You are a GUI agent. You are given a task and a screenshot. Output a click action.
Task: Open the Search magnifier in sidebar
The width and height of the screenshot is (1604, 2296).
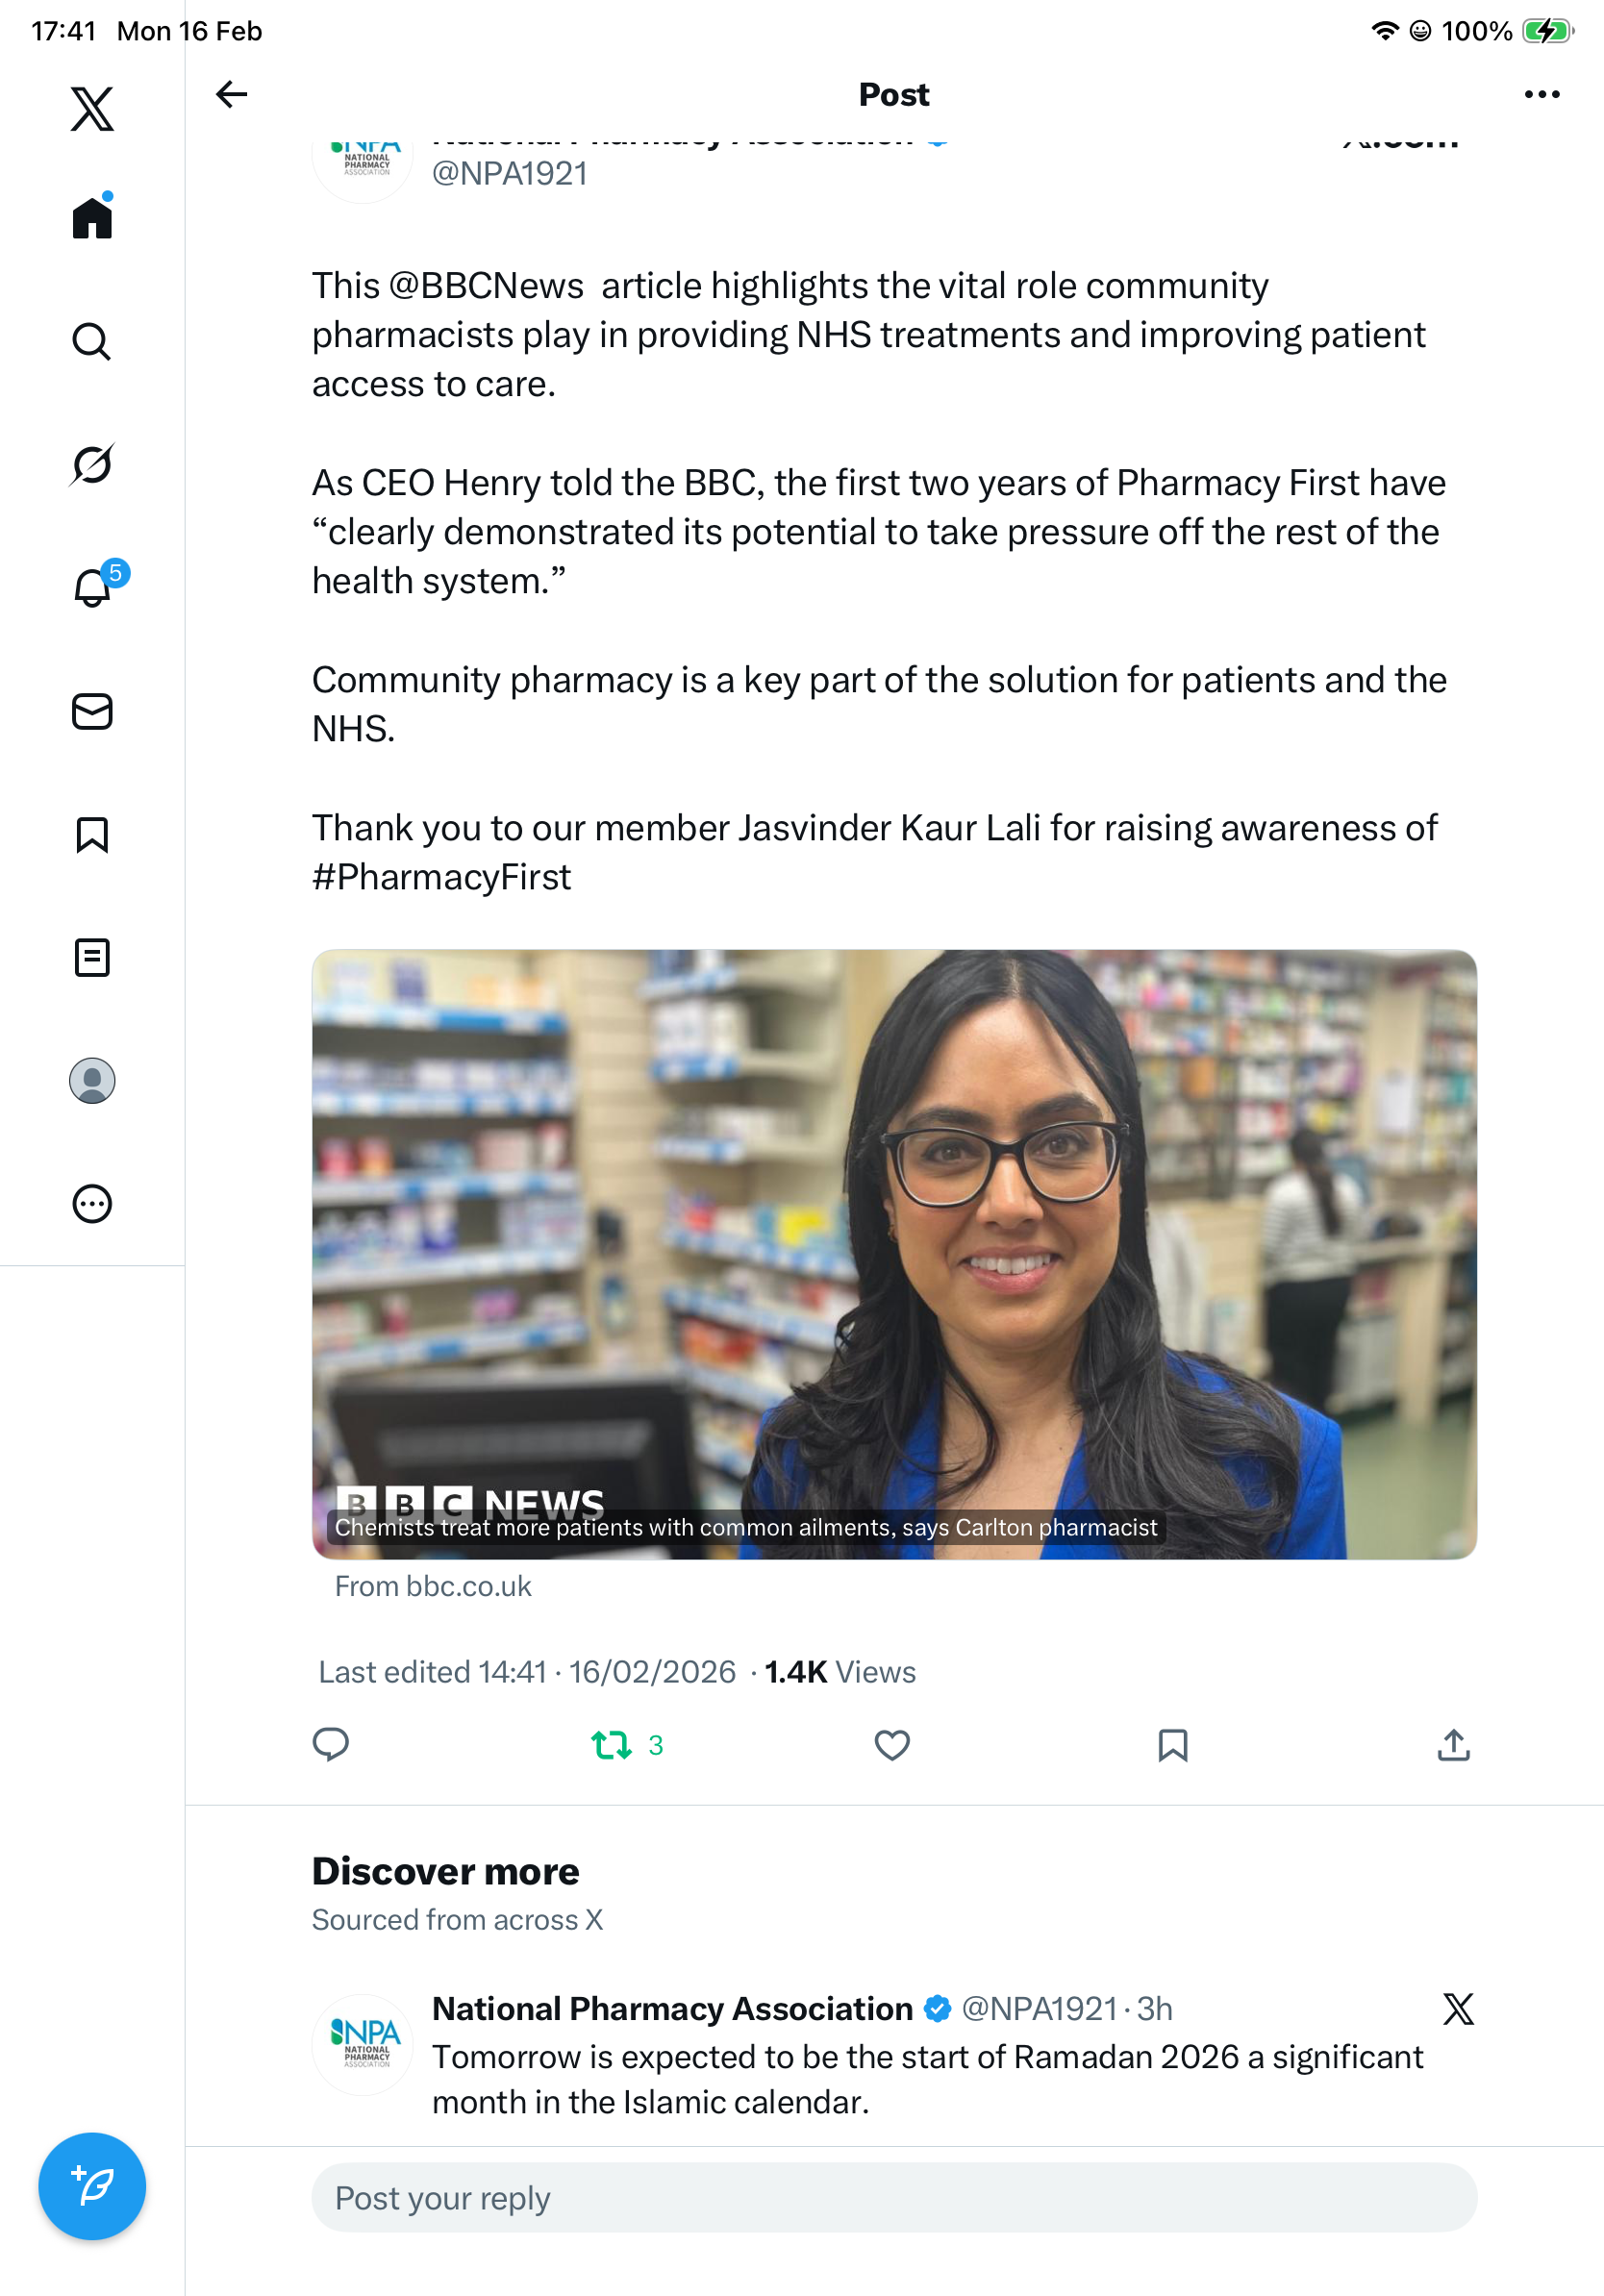pos(92,341)
